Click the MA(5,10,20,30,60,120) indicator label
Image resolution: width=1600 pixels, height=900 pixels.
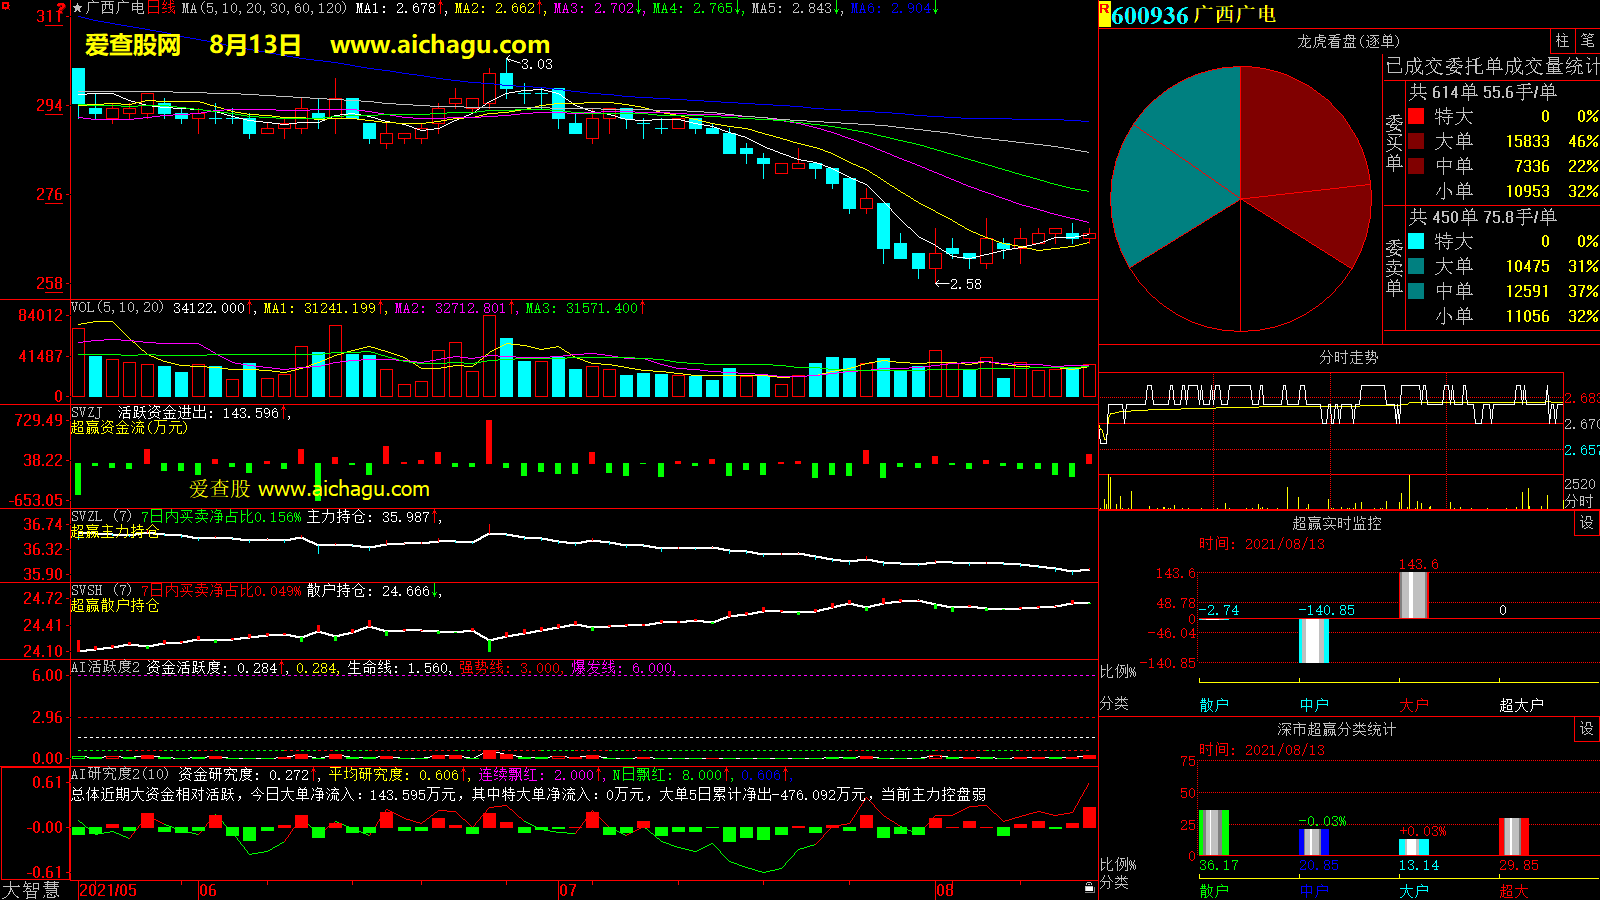click(x=264, y=8)
